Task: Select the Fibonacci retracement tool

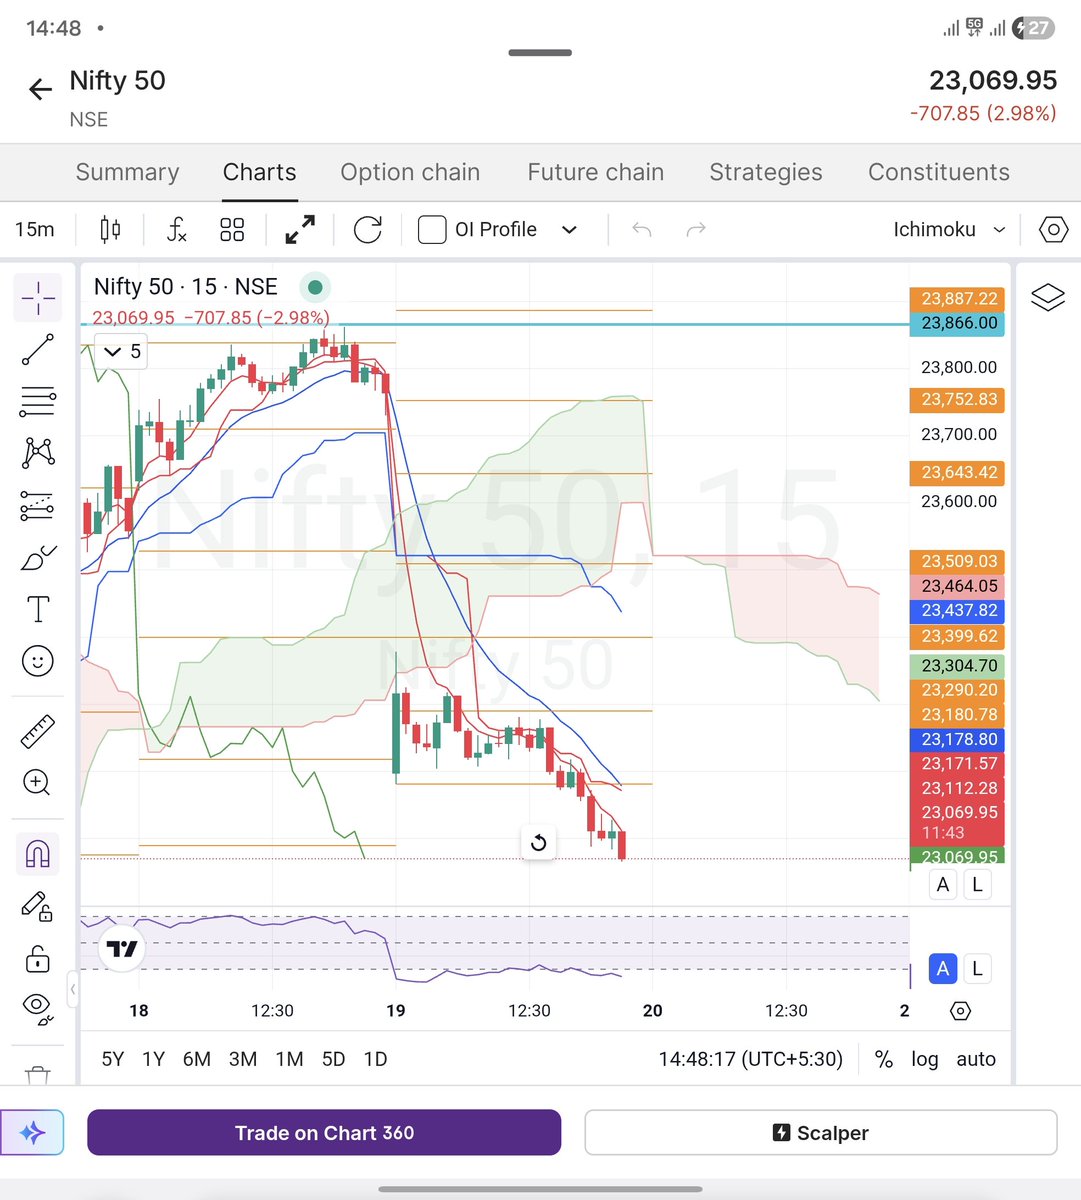Action: coord(38,402)
